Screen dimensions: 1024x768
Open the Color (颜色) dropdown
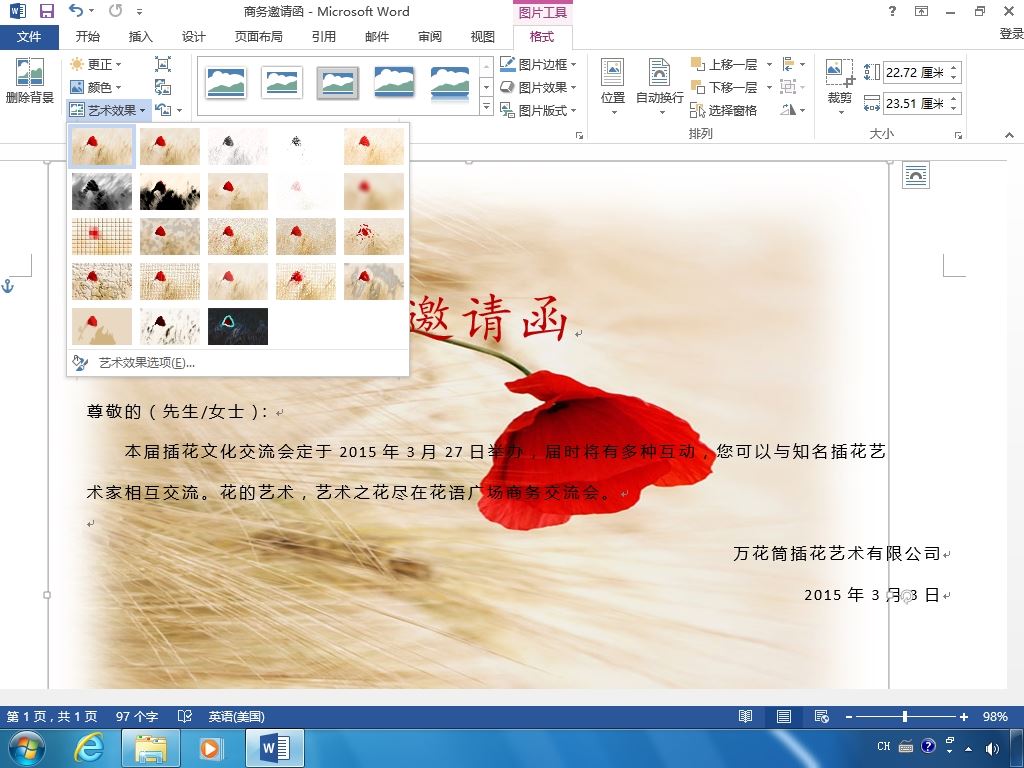click(x=95, y=87)
